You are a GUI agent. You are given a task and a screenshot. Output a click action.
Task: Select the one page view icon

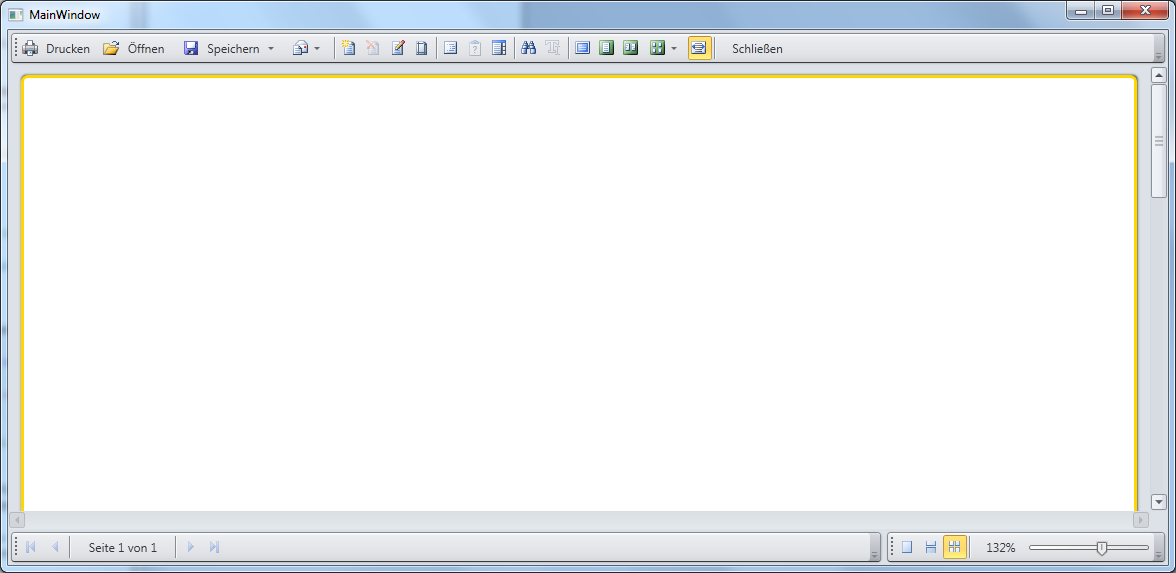pos(607,49)
